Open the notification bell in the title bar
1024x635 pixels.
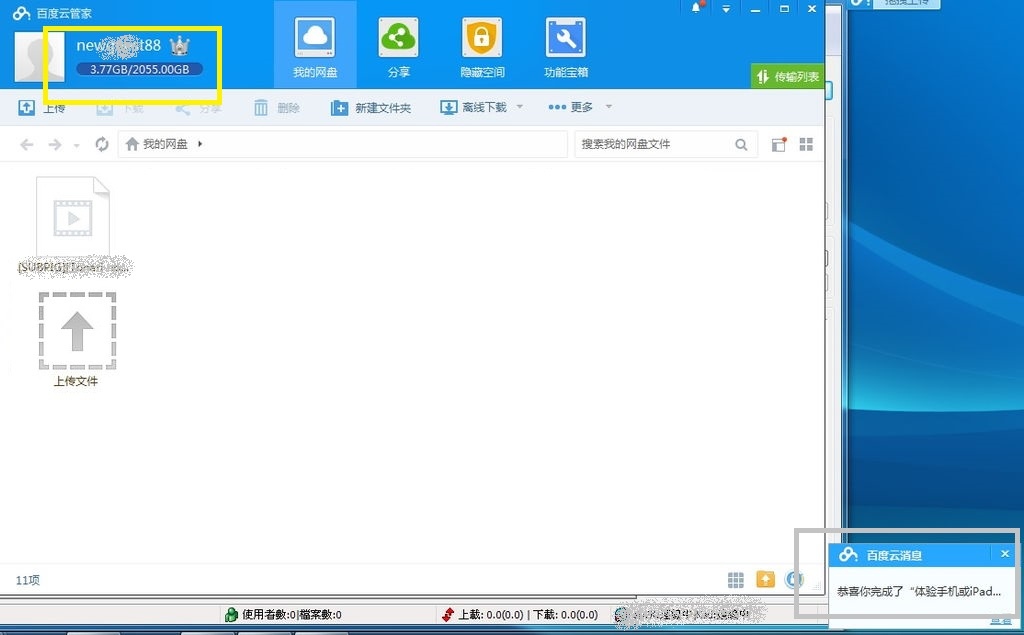696,8
